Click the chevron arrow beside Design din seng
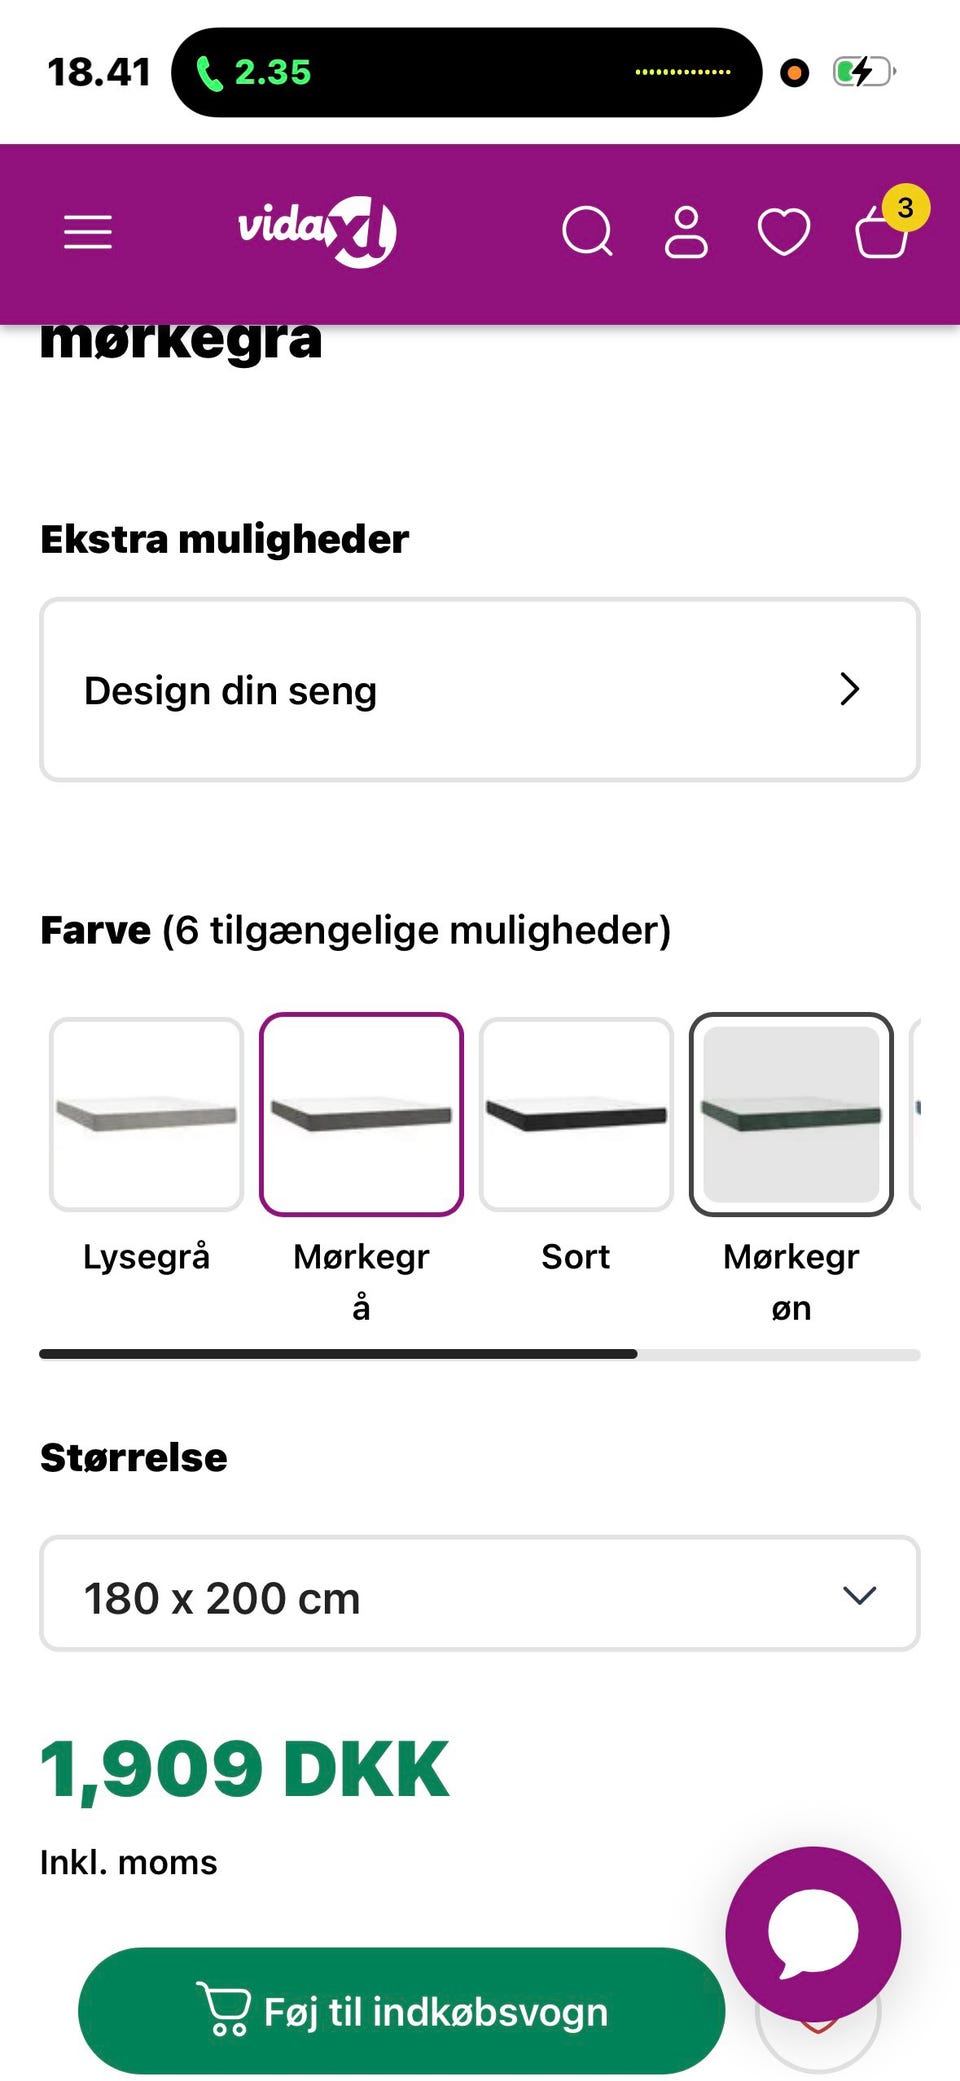 850,689
